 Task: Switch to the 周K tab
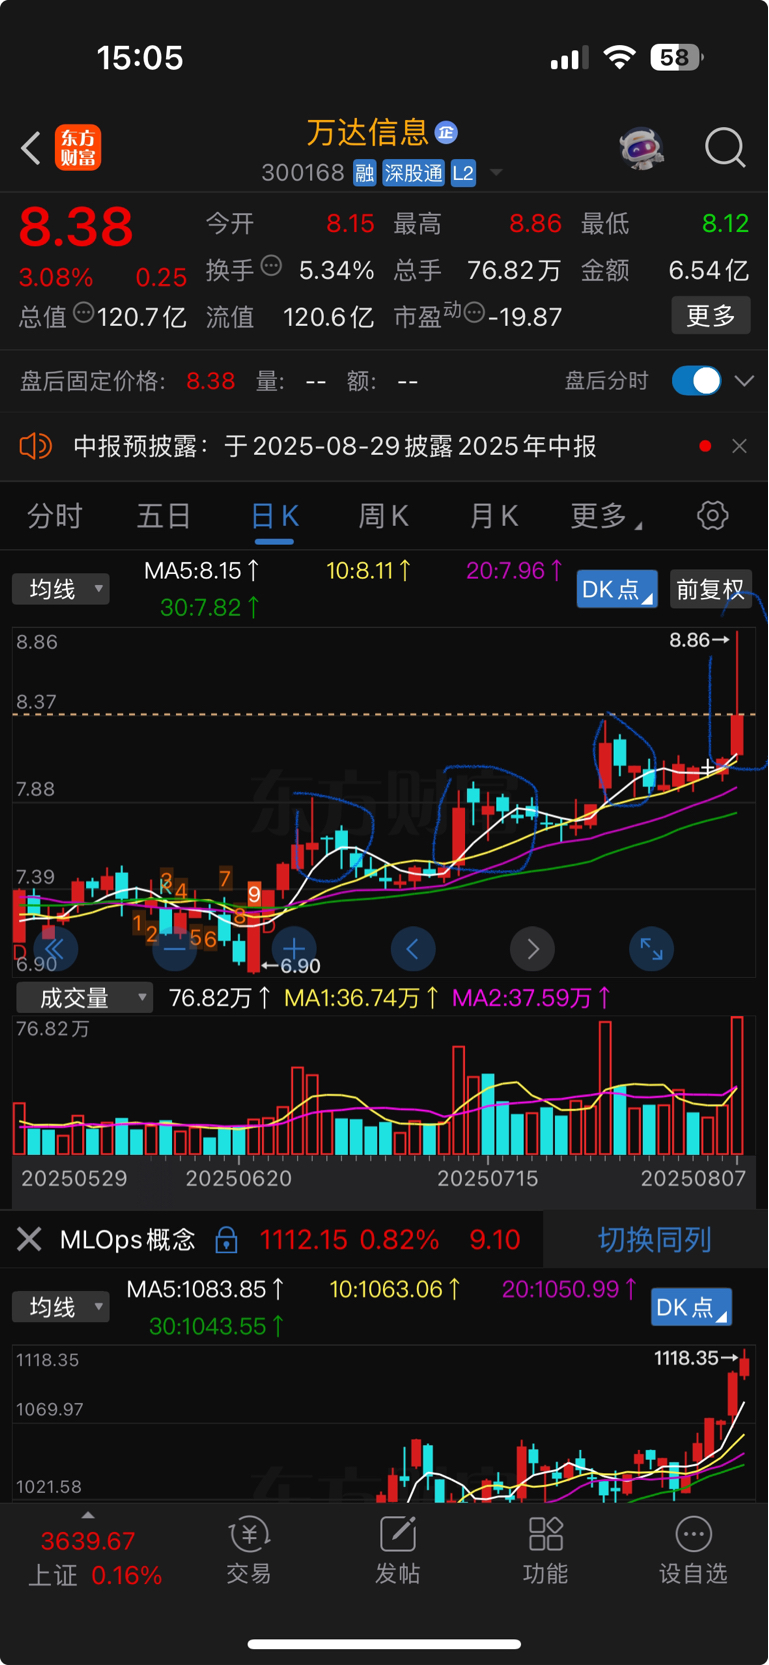(x=384, y=516)
